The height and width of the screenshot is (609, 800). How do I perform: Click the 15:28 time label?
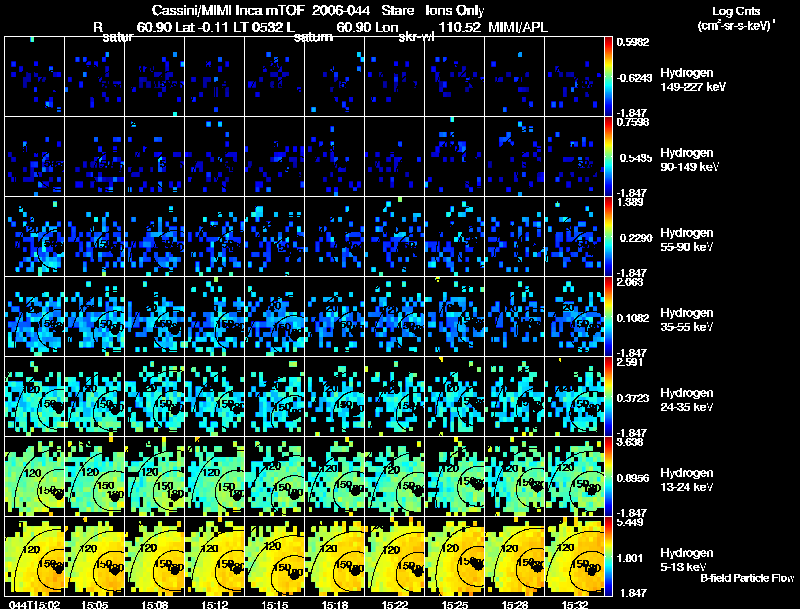(x=515, y=604)
